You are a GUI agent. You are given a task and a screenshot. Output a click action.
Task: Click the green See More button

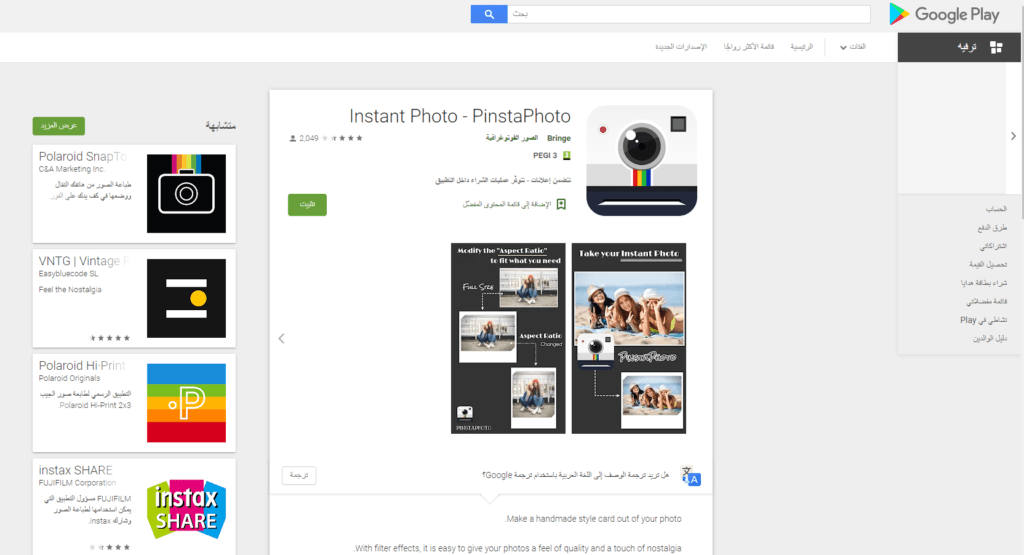tap(59, 125)
